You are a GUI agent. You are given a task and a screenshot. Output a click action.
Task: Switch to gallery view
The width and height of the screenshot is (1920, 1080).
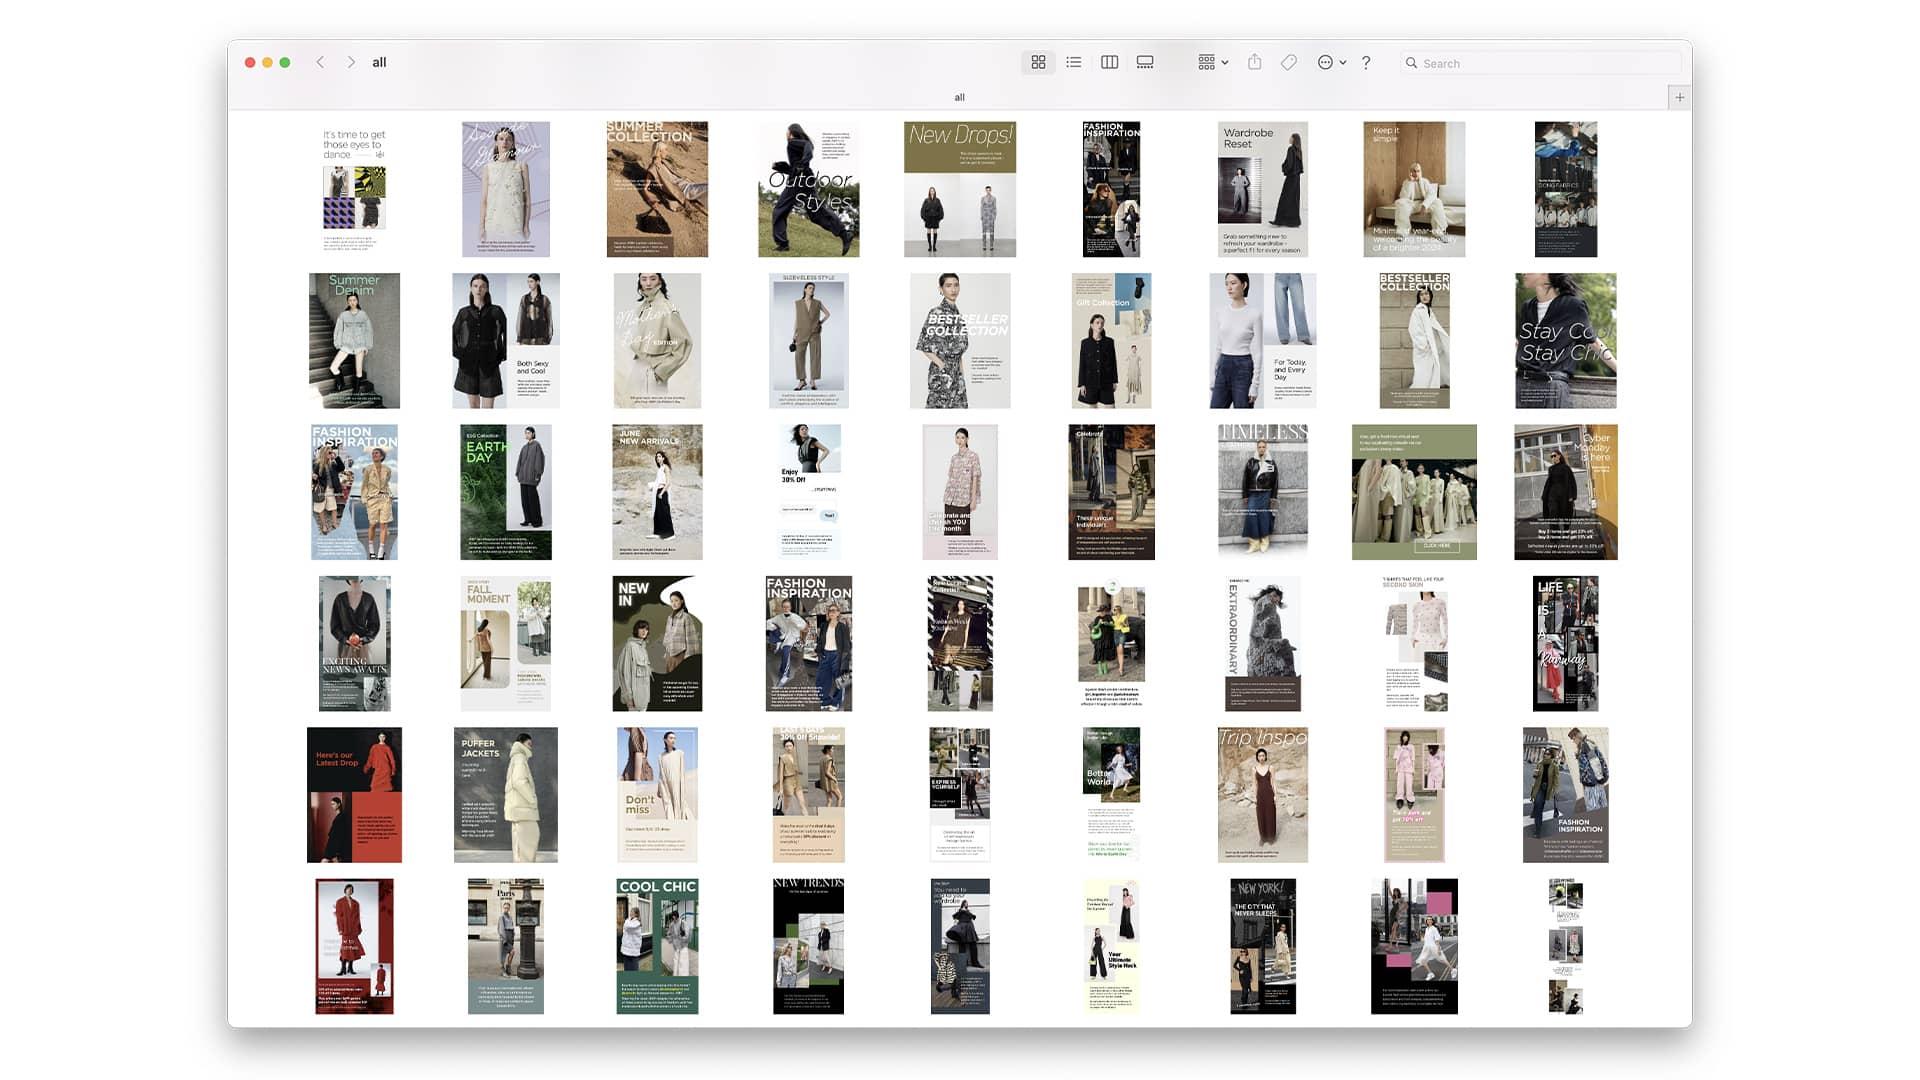(1145, 62)
